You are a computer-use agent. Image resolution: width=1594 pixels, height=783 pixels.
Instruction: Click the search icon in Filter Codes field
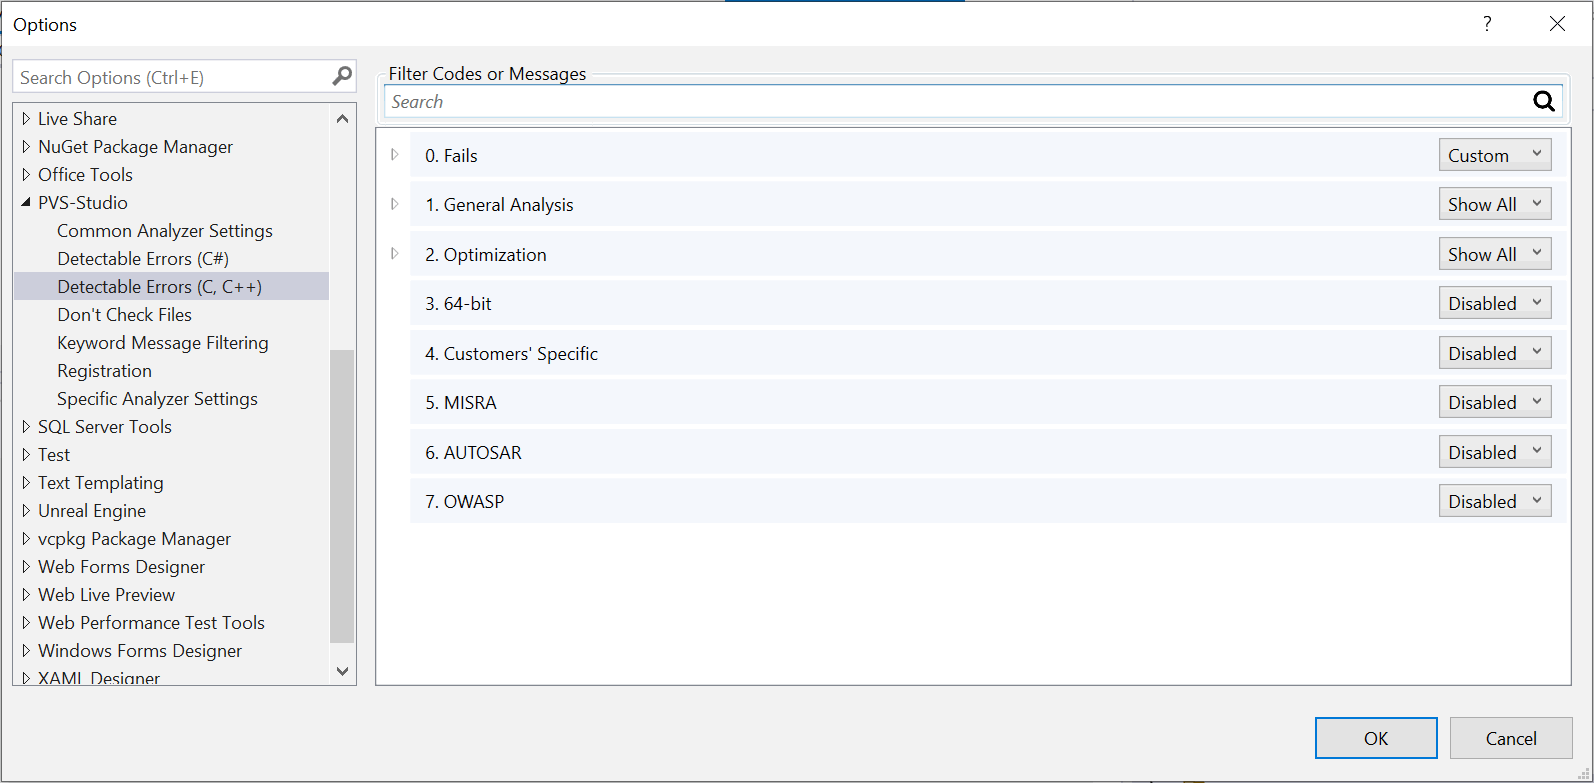coord(1544,101)
